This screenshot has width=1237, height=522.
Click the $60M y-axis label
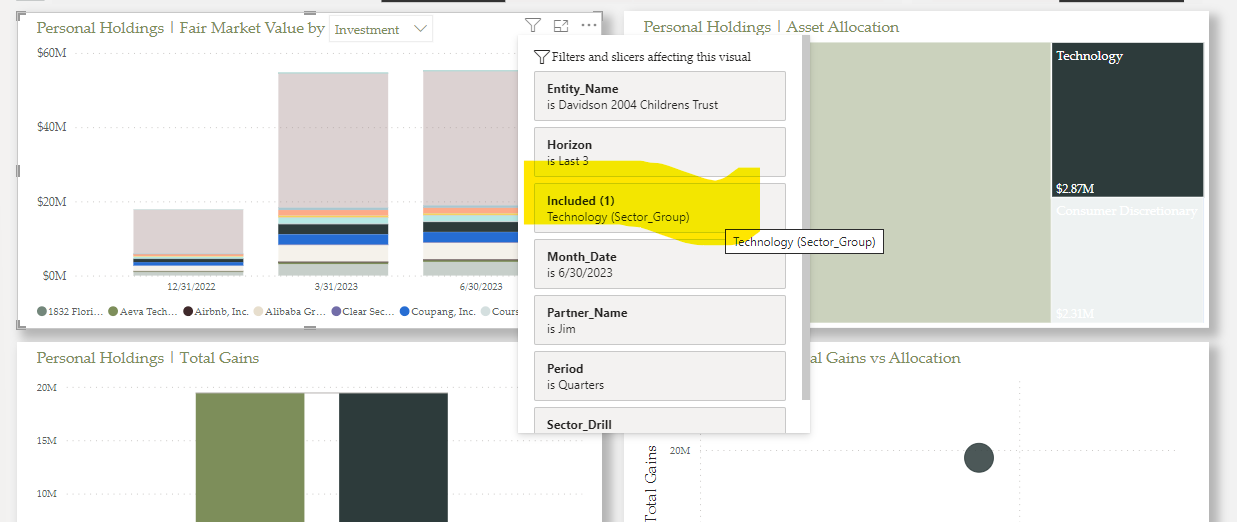click(51, 52)
